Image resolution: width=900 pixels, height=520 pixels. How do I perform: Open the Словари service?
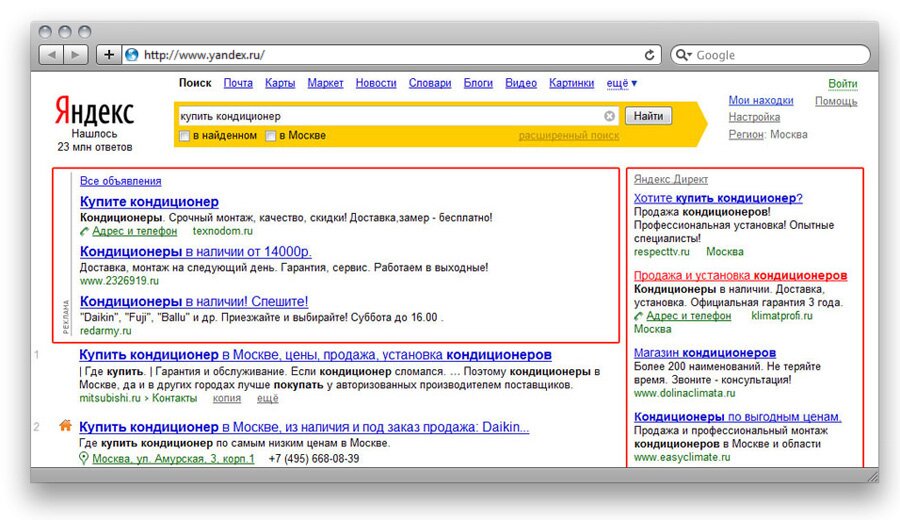click(430, 83)
